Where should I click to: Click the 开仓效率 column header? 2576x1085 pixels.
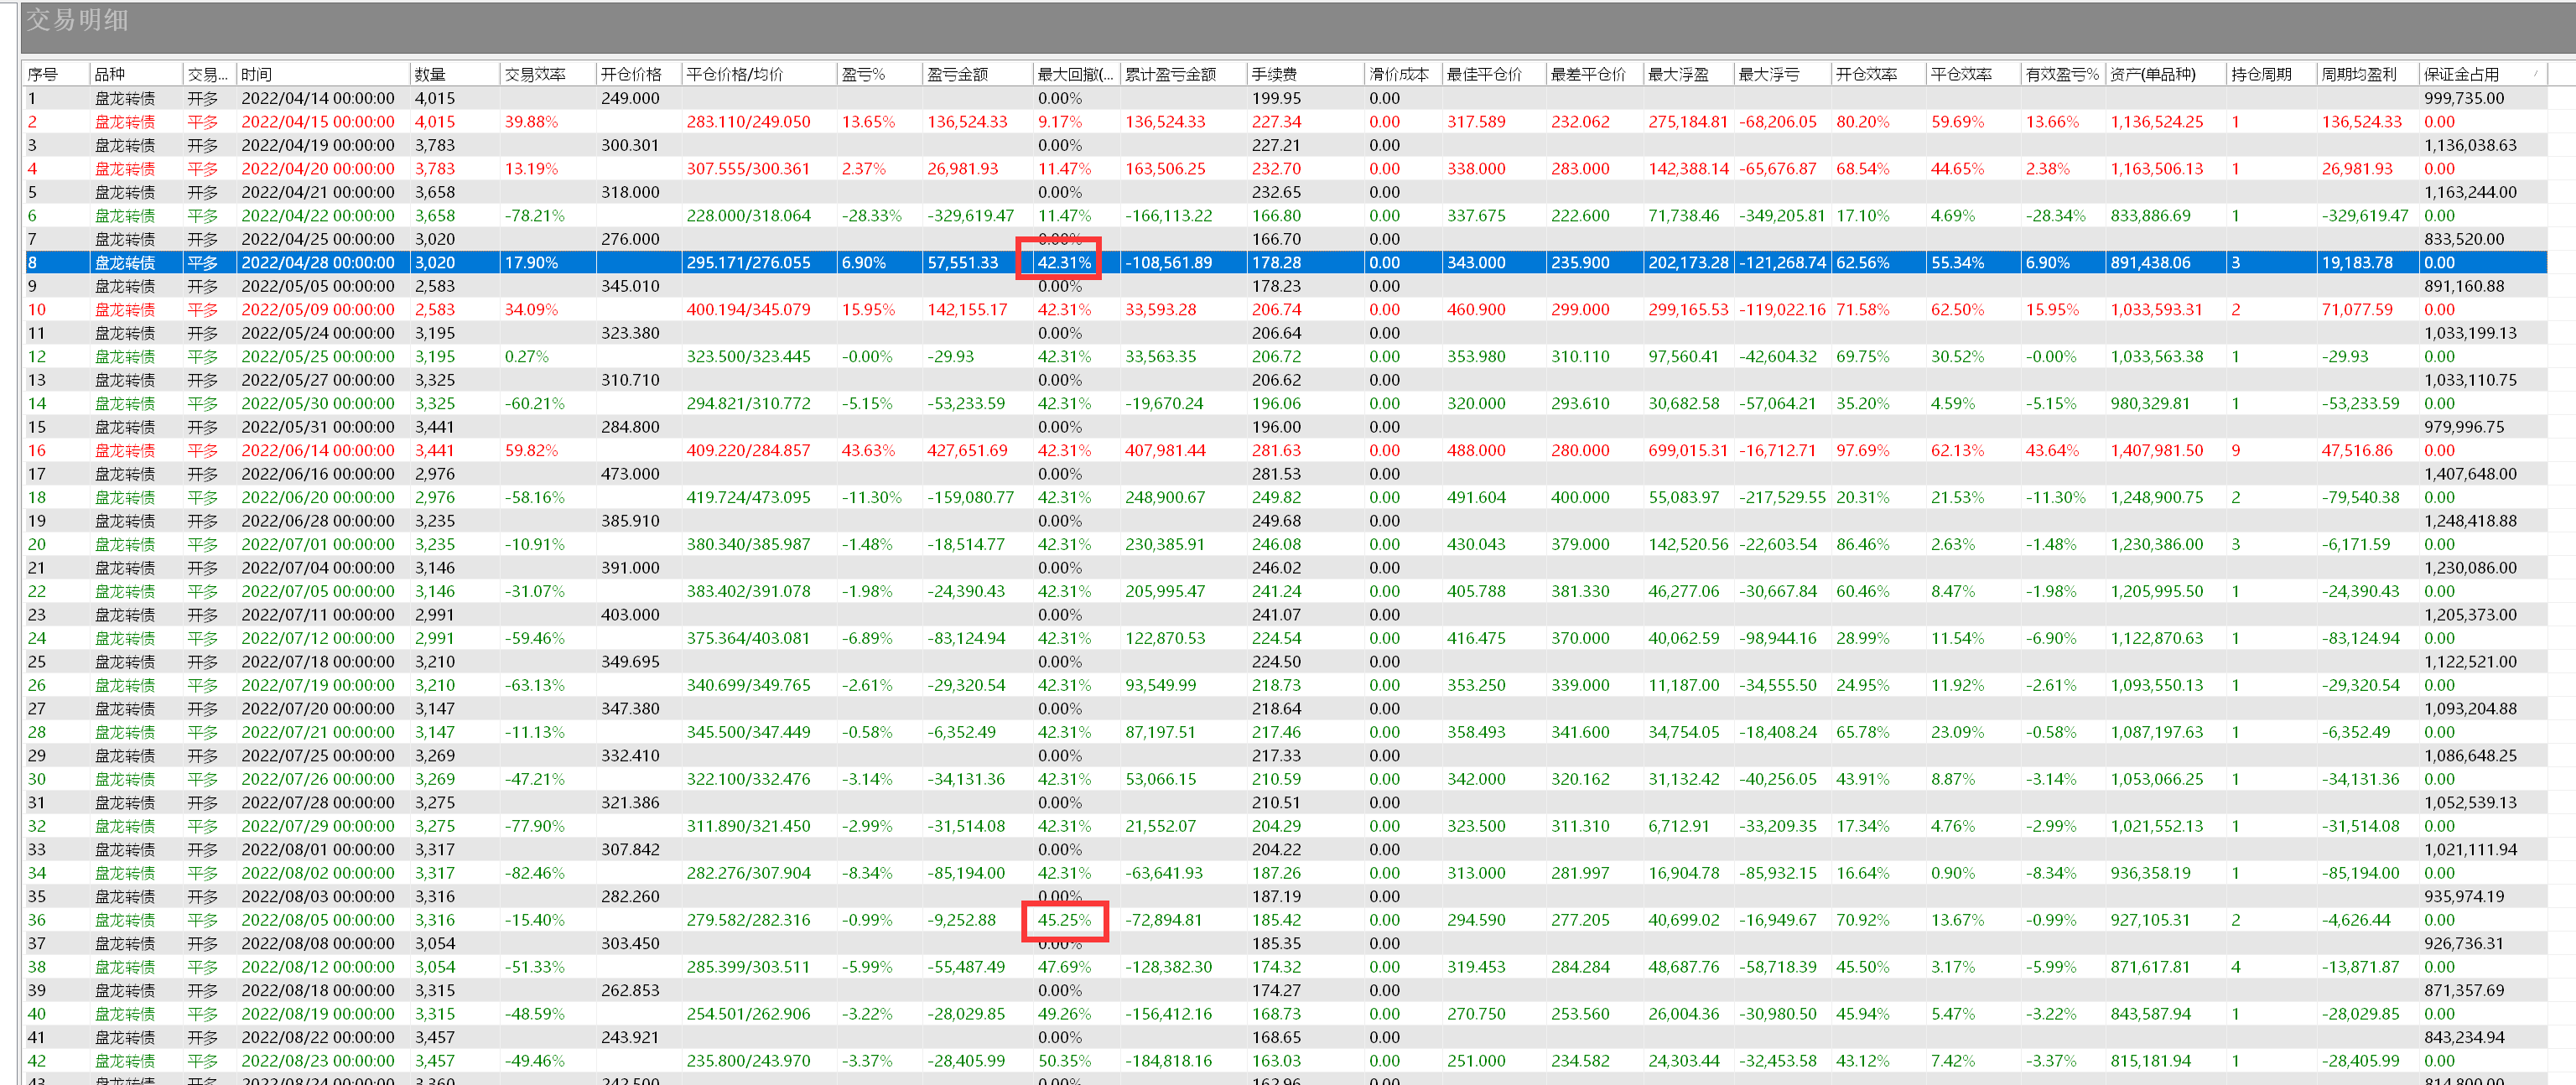coord(1878,74)
